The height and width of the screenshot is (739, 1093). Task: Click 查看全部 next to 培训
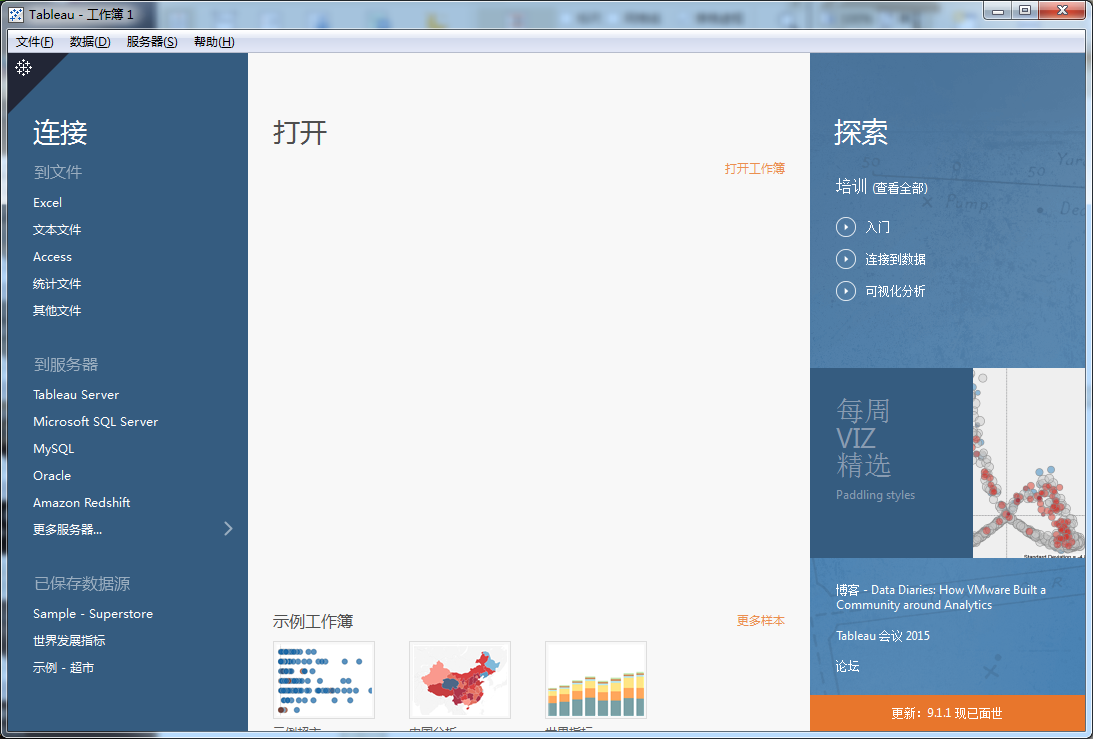click(900, 188)
